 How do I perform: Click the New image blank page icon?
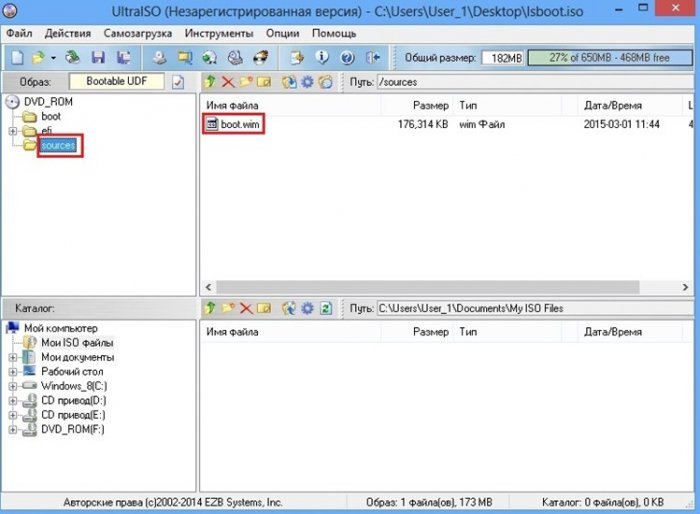click(17, 58)
